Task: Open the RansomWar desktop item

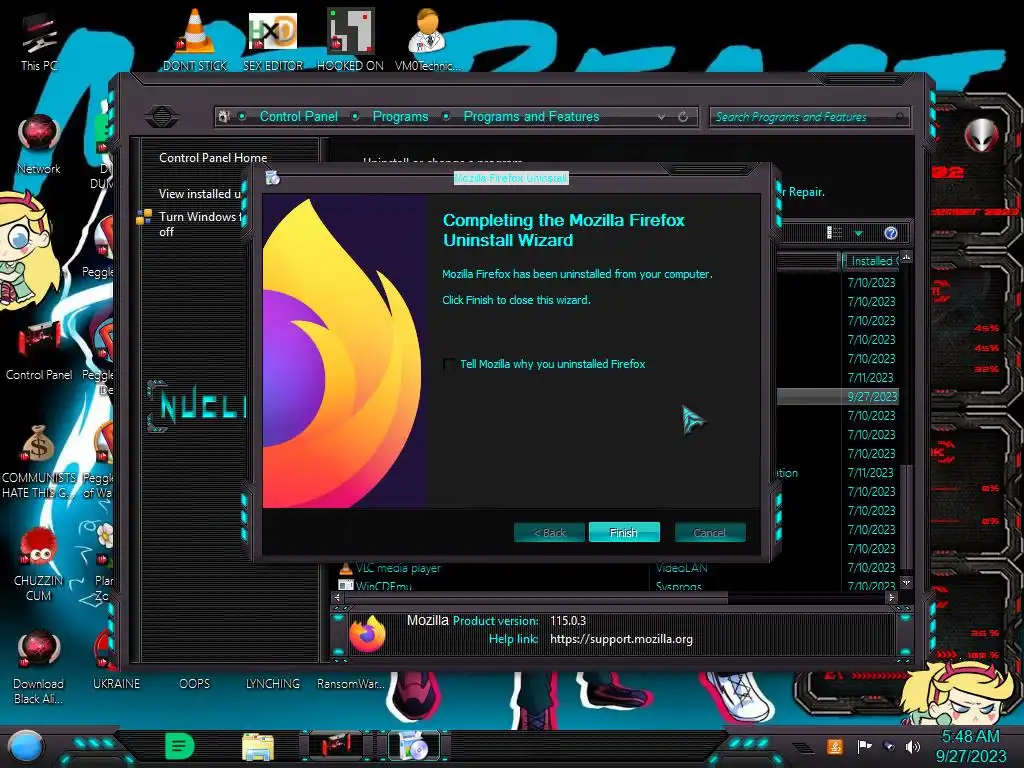Action: tap(350, 683)
